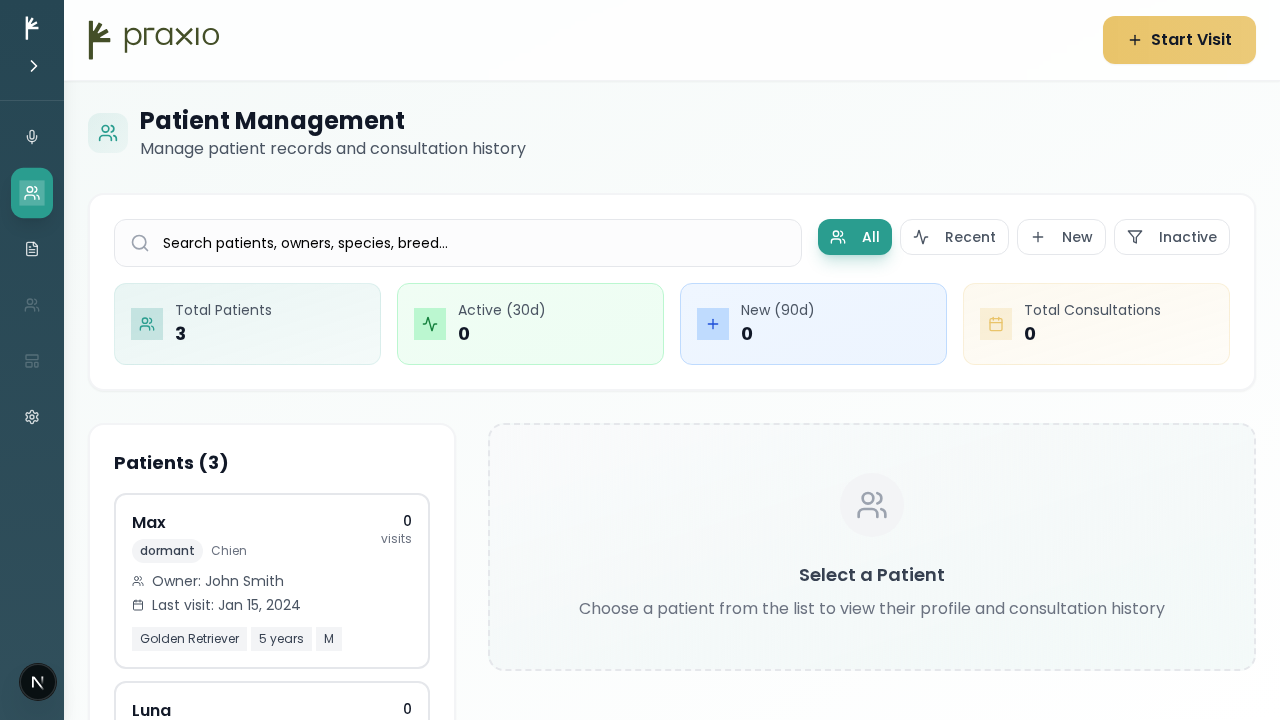
Task: Open Settings from the sidebar gear icon
Action: coord(32,417)
